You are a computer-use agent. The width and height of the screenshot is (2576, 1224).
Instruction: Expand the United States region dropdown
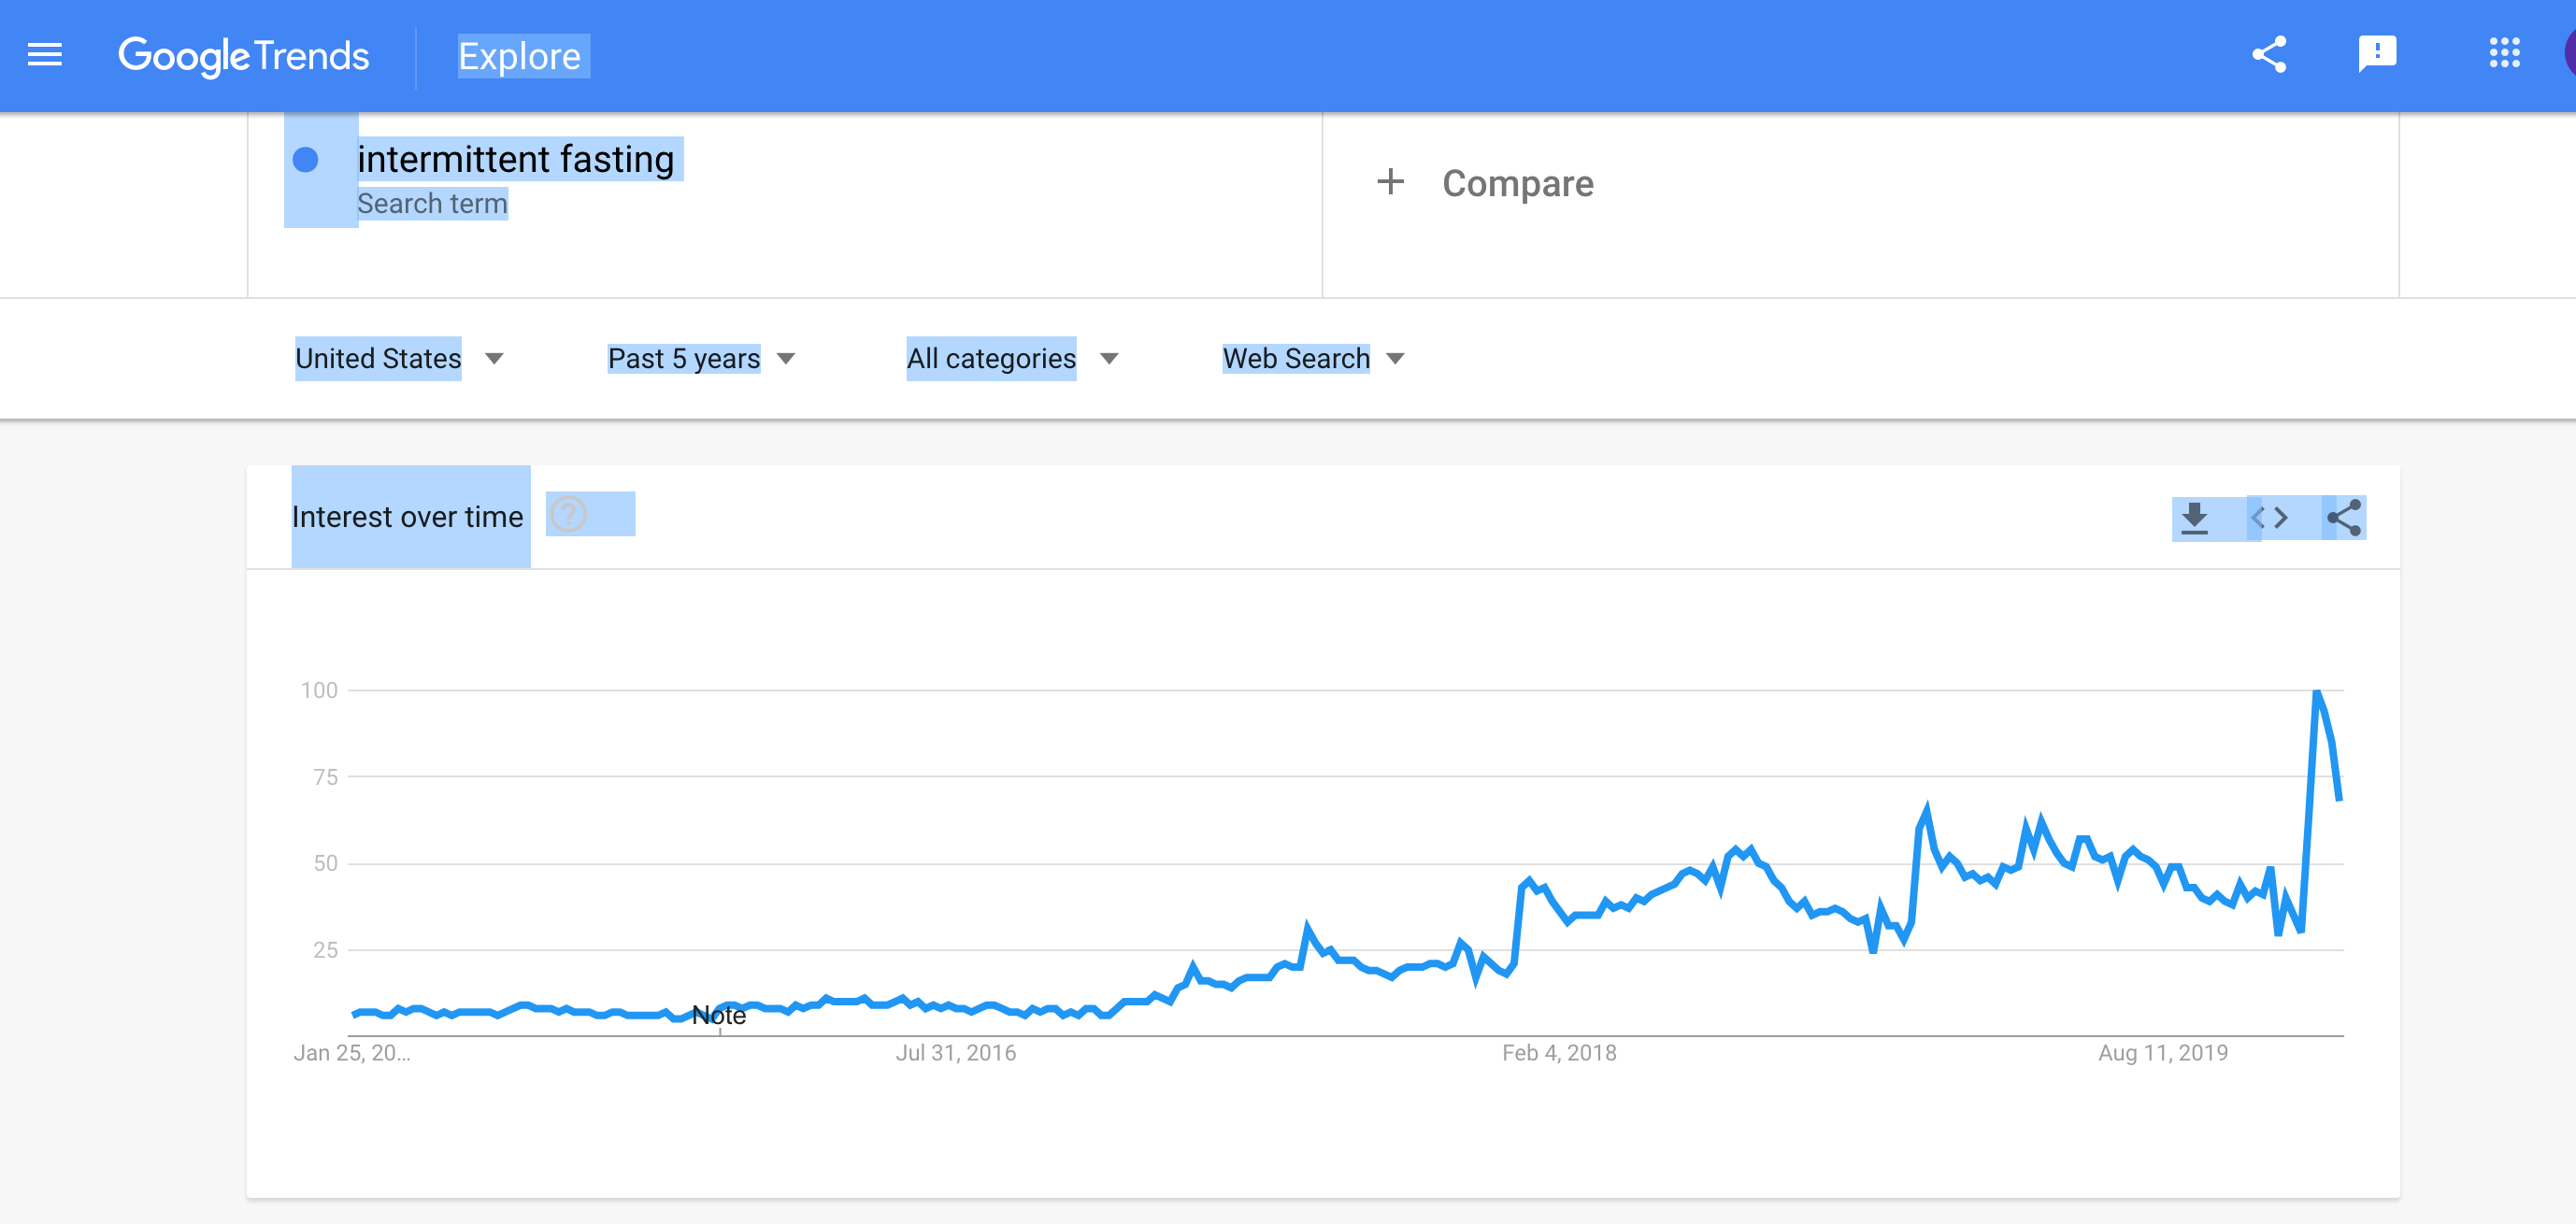tap(399, 358)
